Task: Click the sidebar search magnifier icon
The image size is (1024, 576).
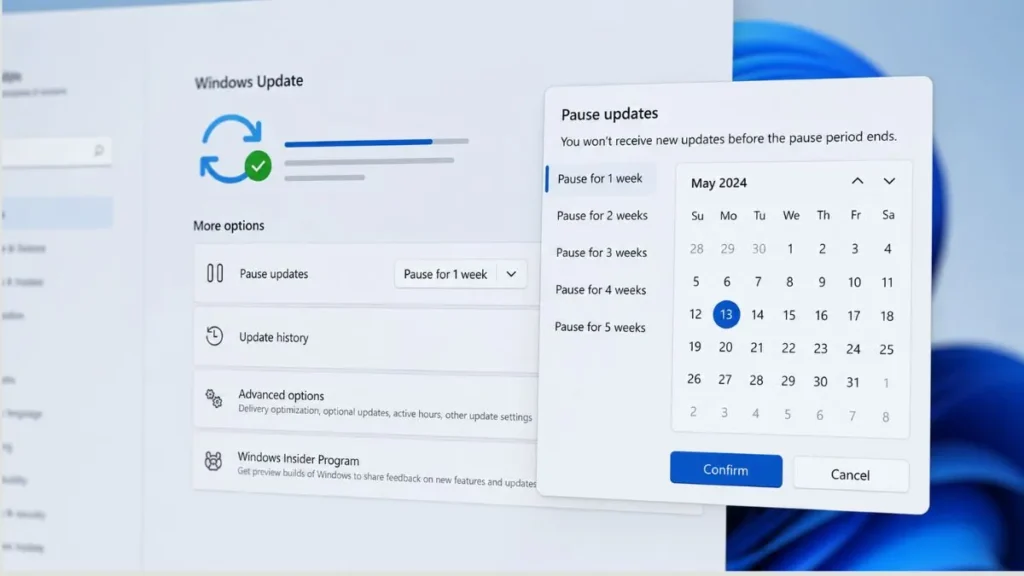Action: [x=97, y=150]
